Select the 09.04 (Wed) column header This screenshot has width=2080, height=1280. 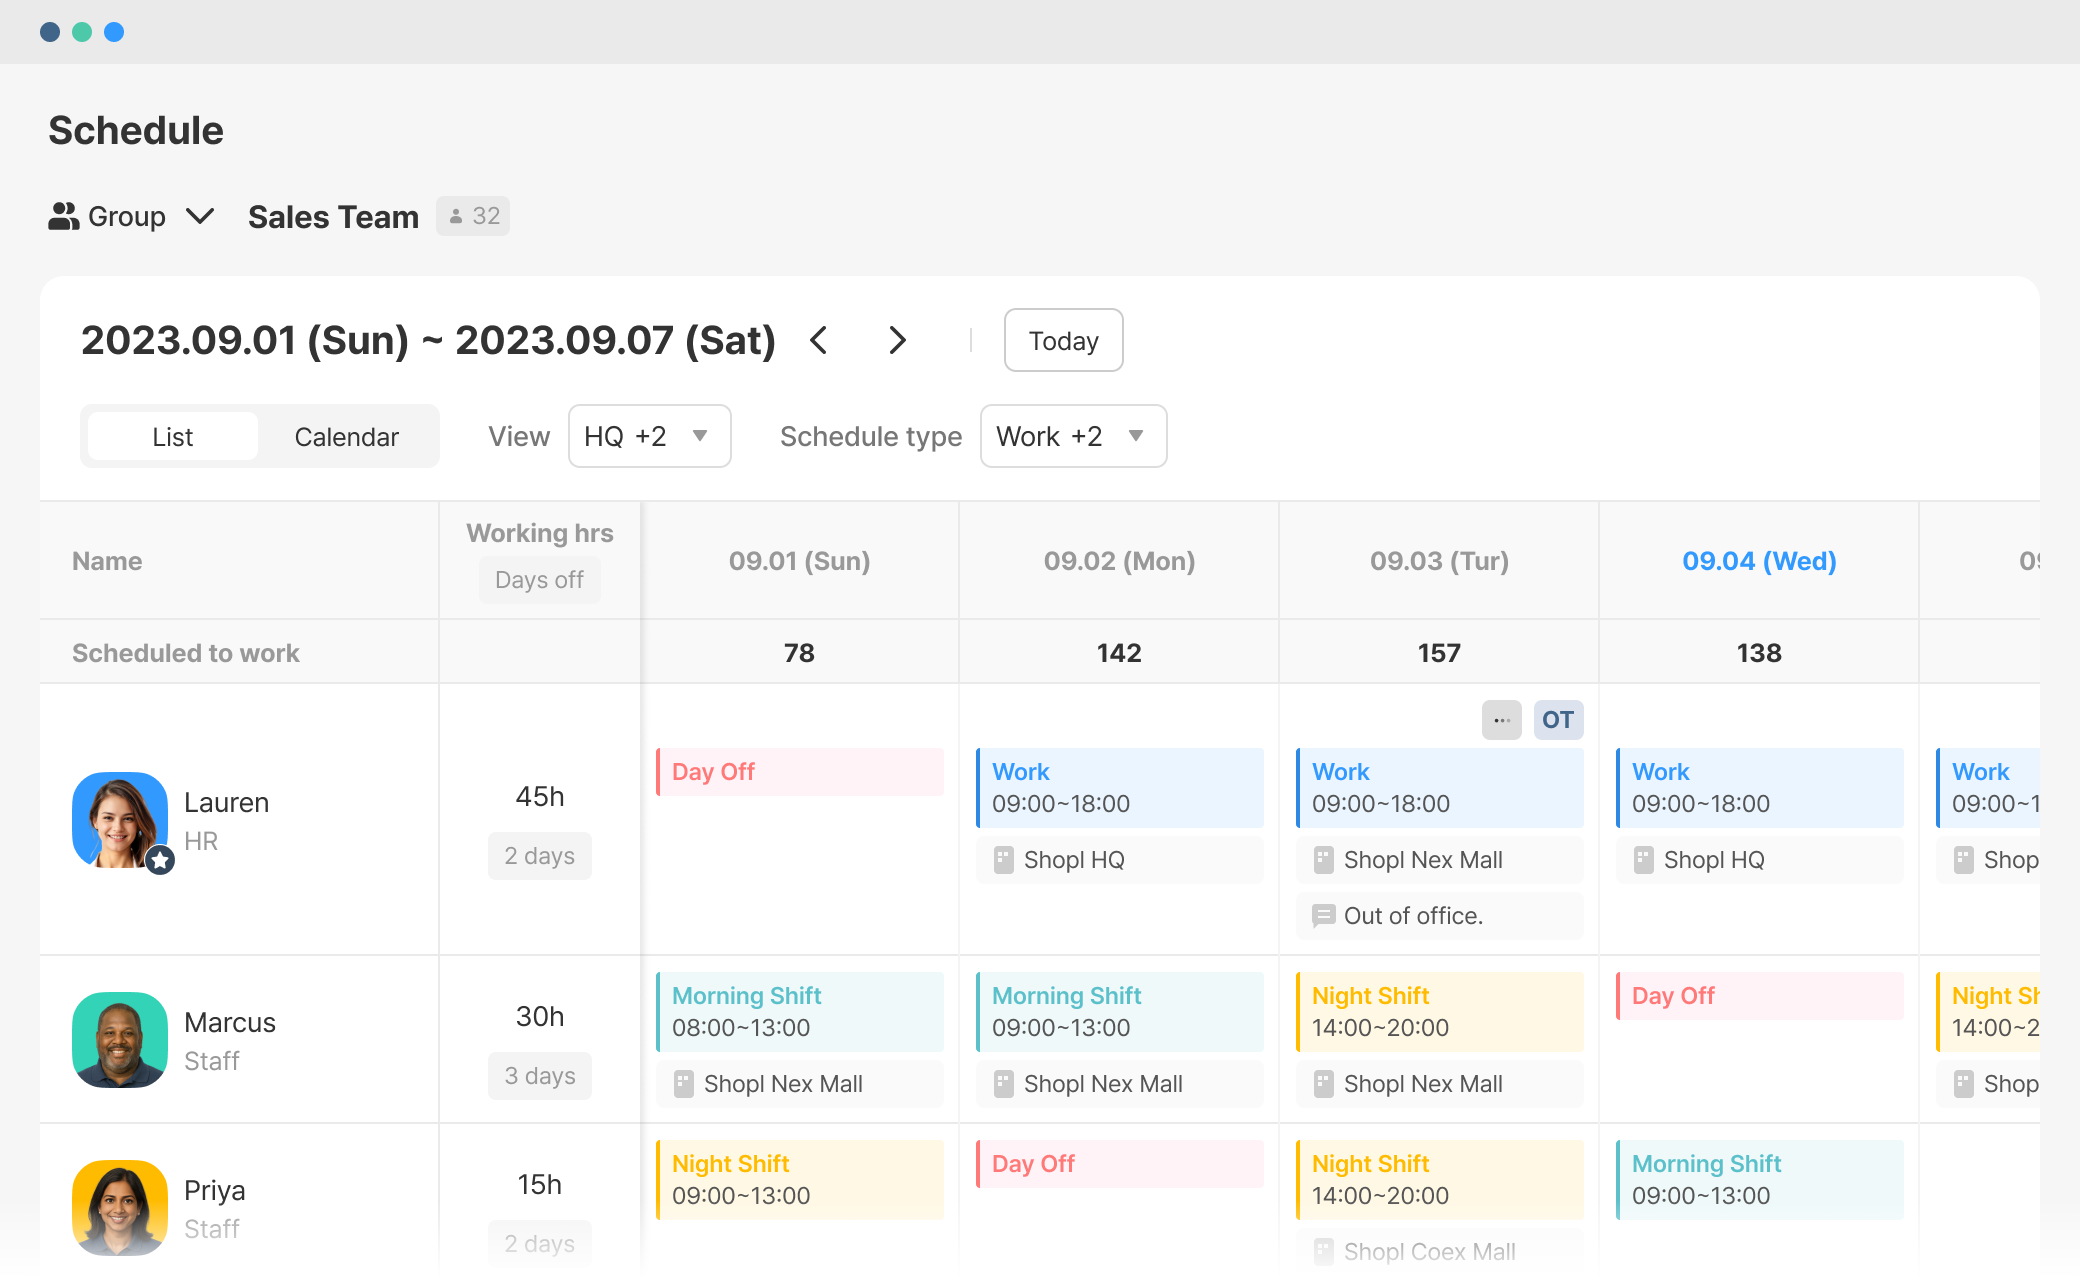(1758, 561)
